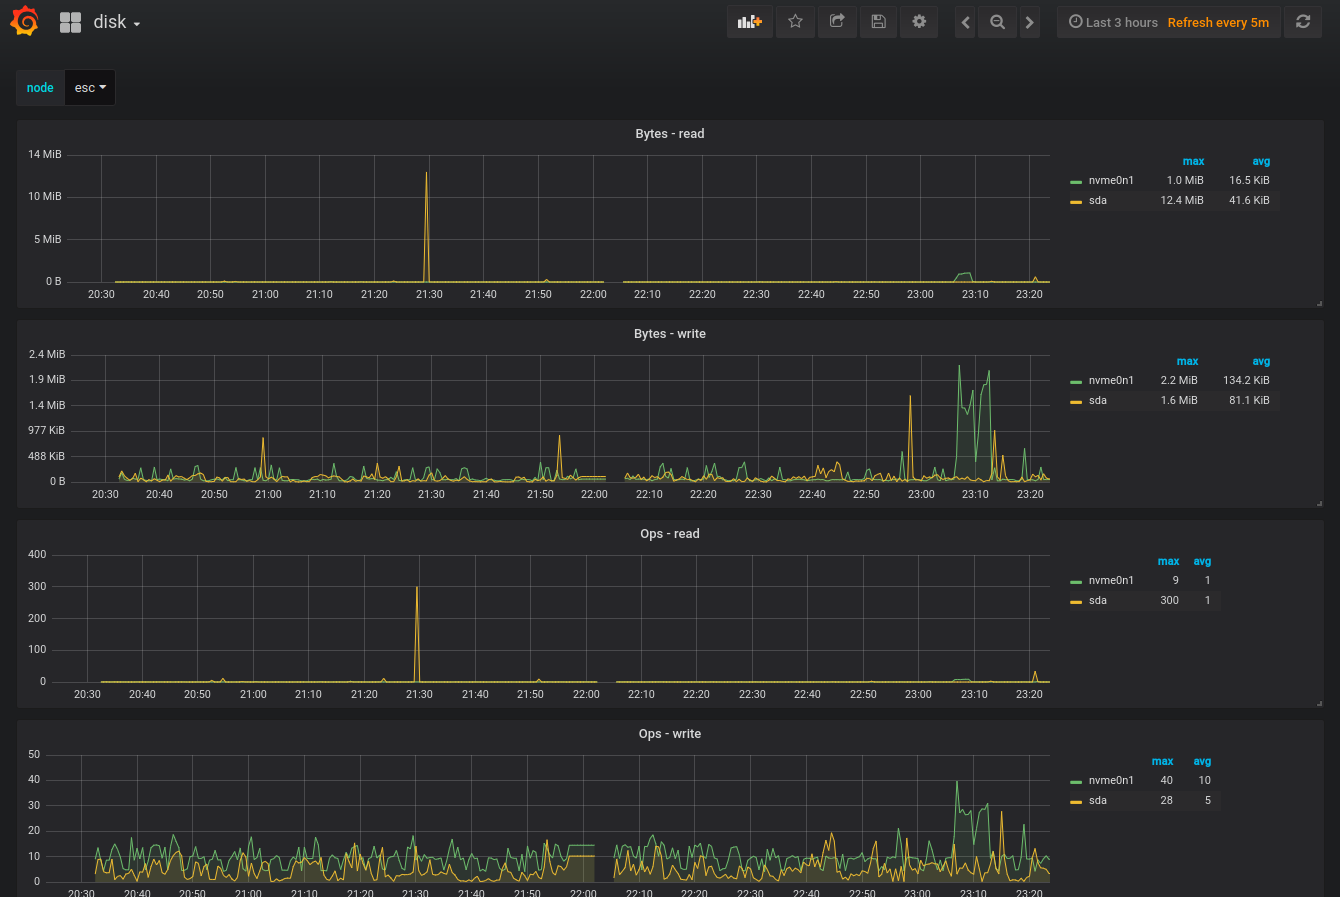This screenshot has width=1340, height=897.
Task: Shift time range backward
Action: coord(965,22)
